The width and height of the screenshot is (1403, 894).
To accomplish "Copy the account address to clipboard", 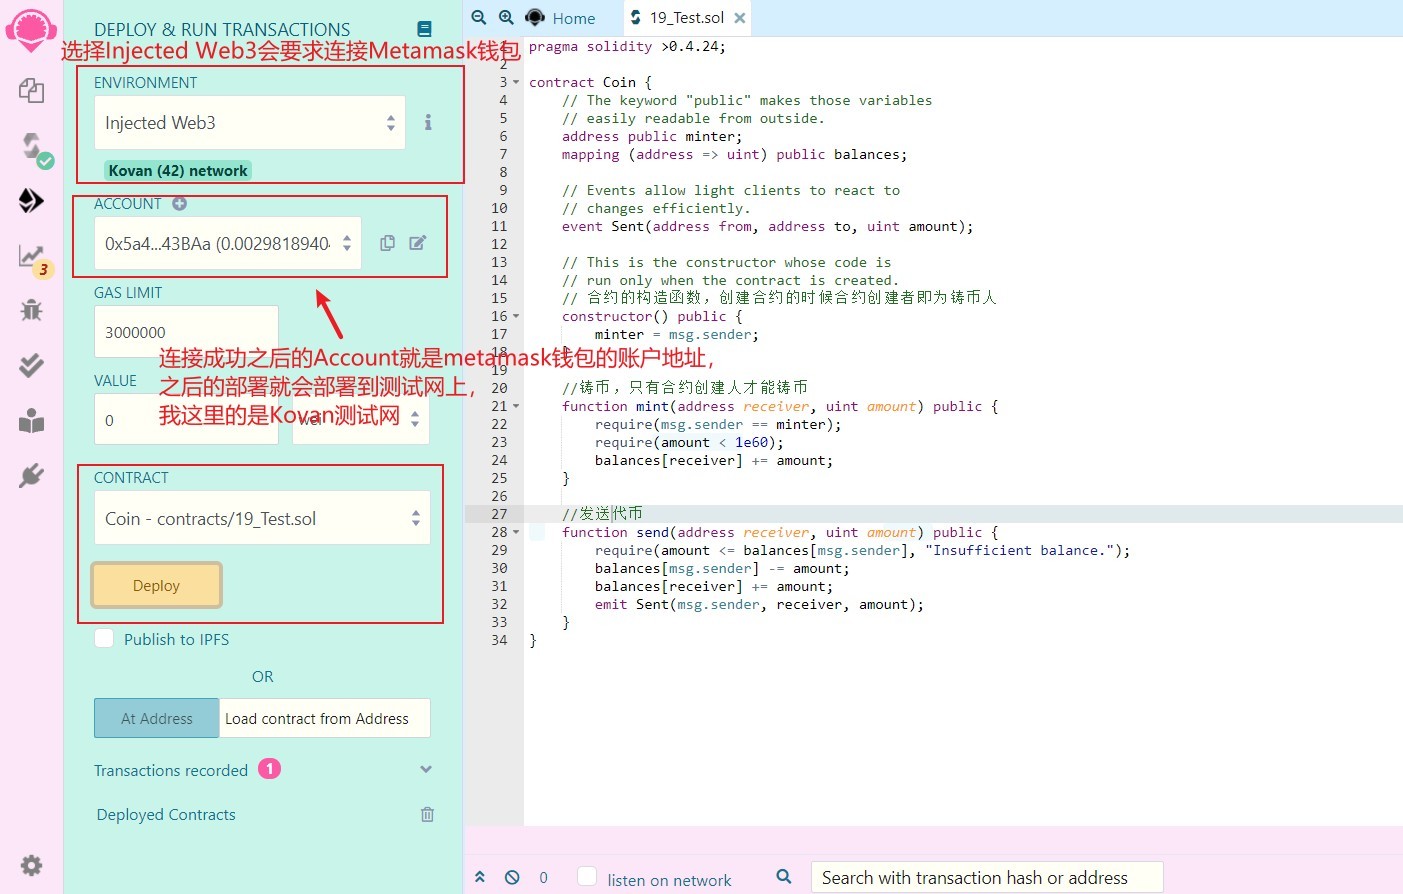I will pos(387,243).
